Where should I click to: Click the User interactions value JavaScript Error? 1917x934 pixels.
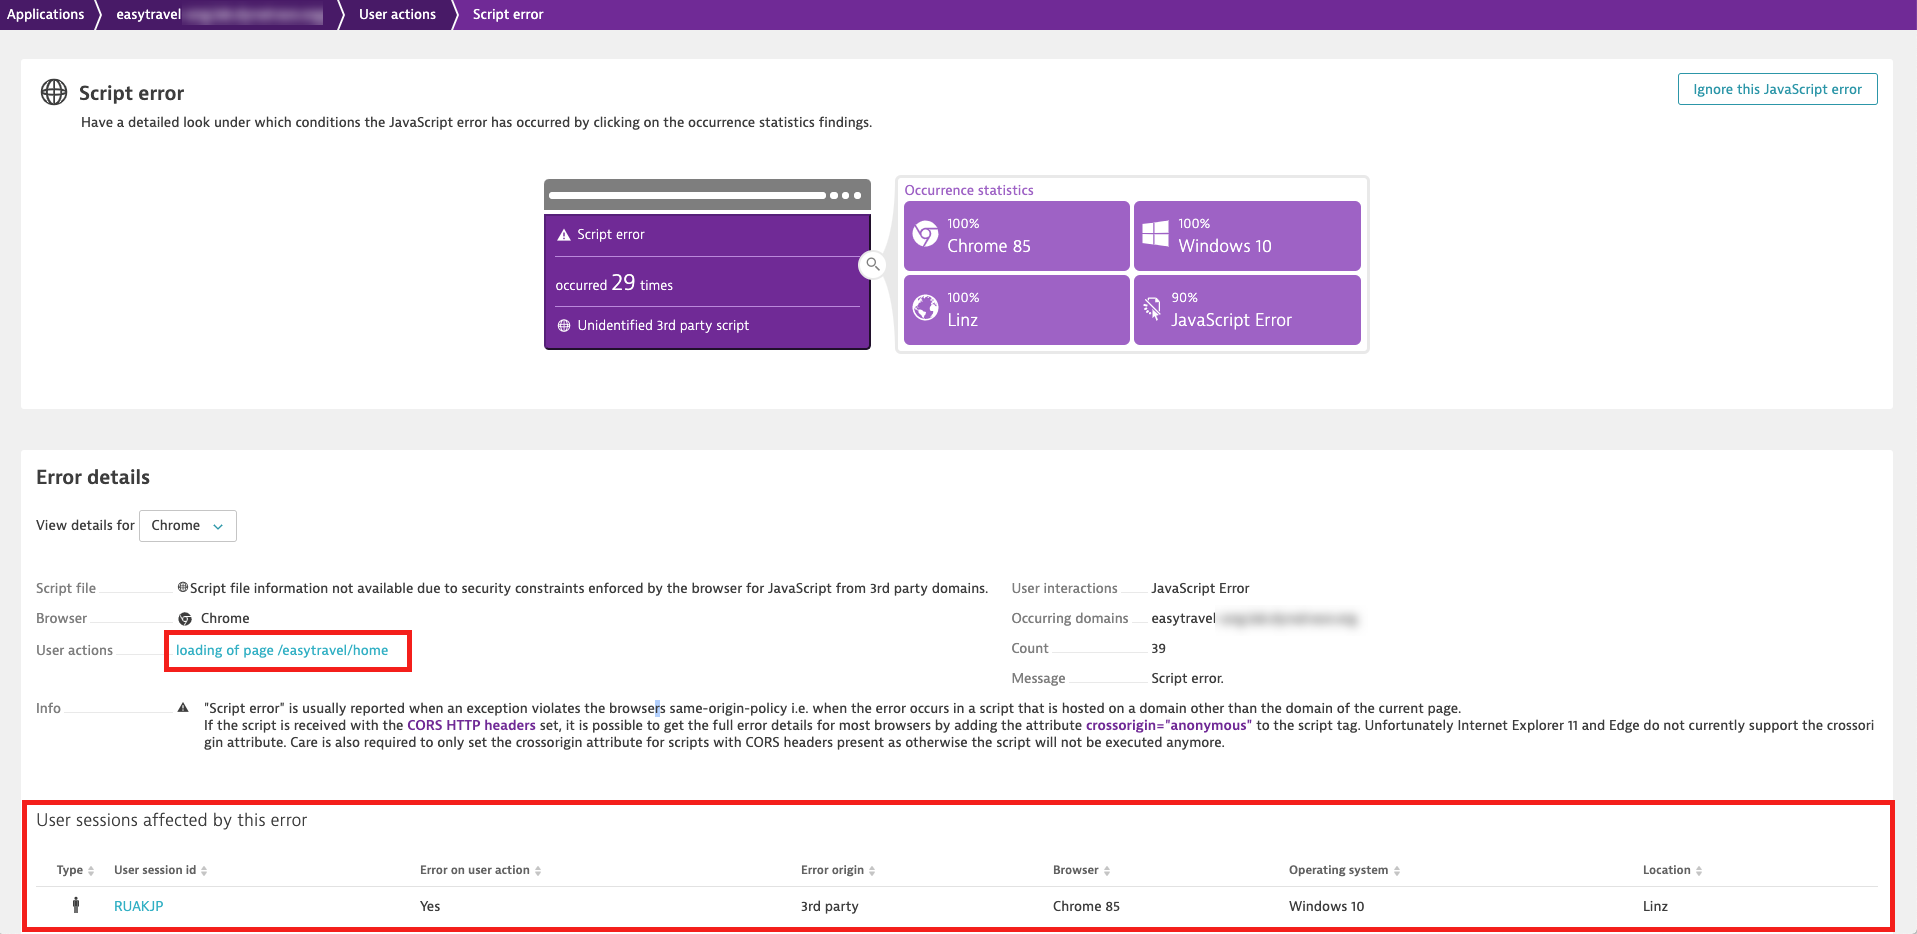(1200, 588)
